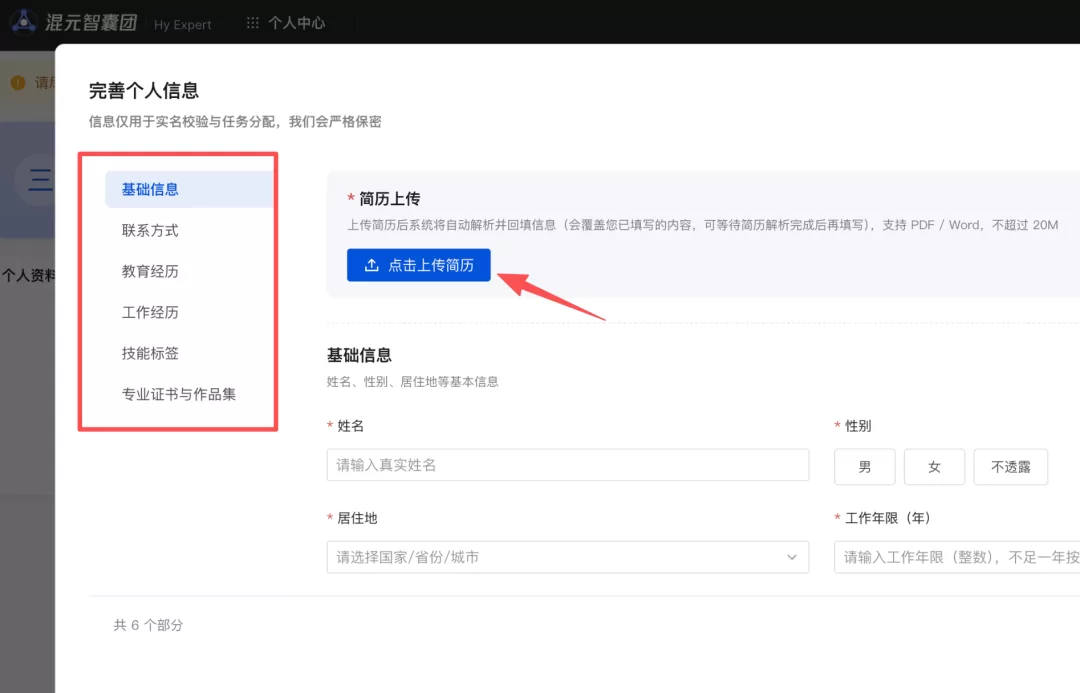The image size is (1080, 693).
Task: Click the 完善个人信息 dialog title
Action: point(144,90)
